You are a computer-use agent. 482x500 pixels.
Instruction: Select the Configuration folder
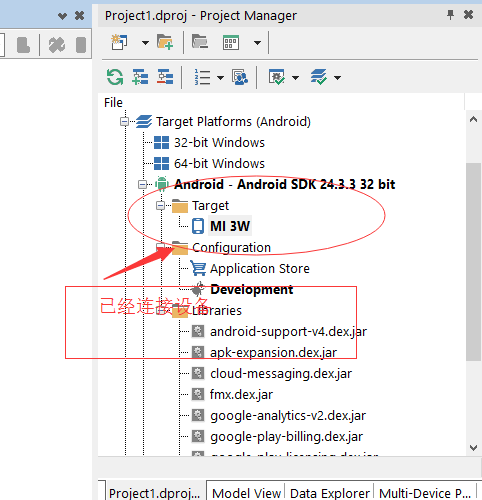[231, 248]
